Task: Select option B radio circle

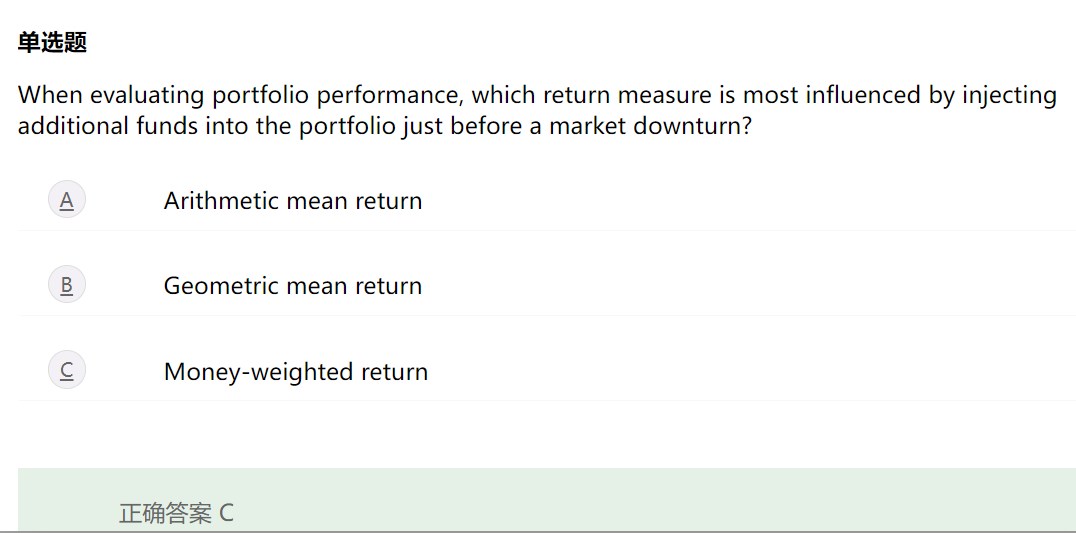Action: (x=67, y=285)
